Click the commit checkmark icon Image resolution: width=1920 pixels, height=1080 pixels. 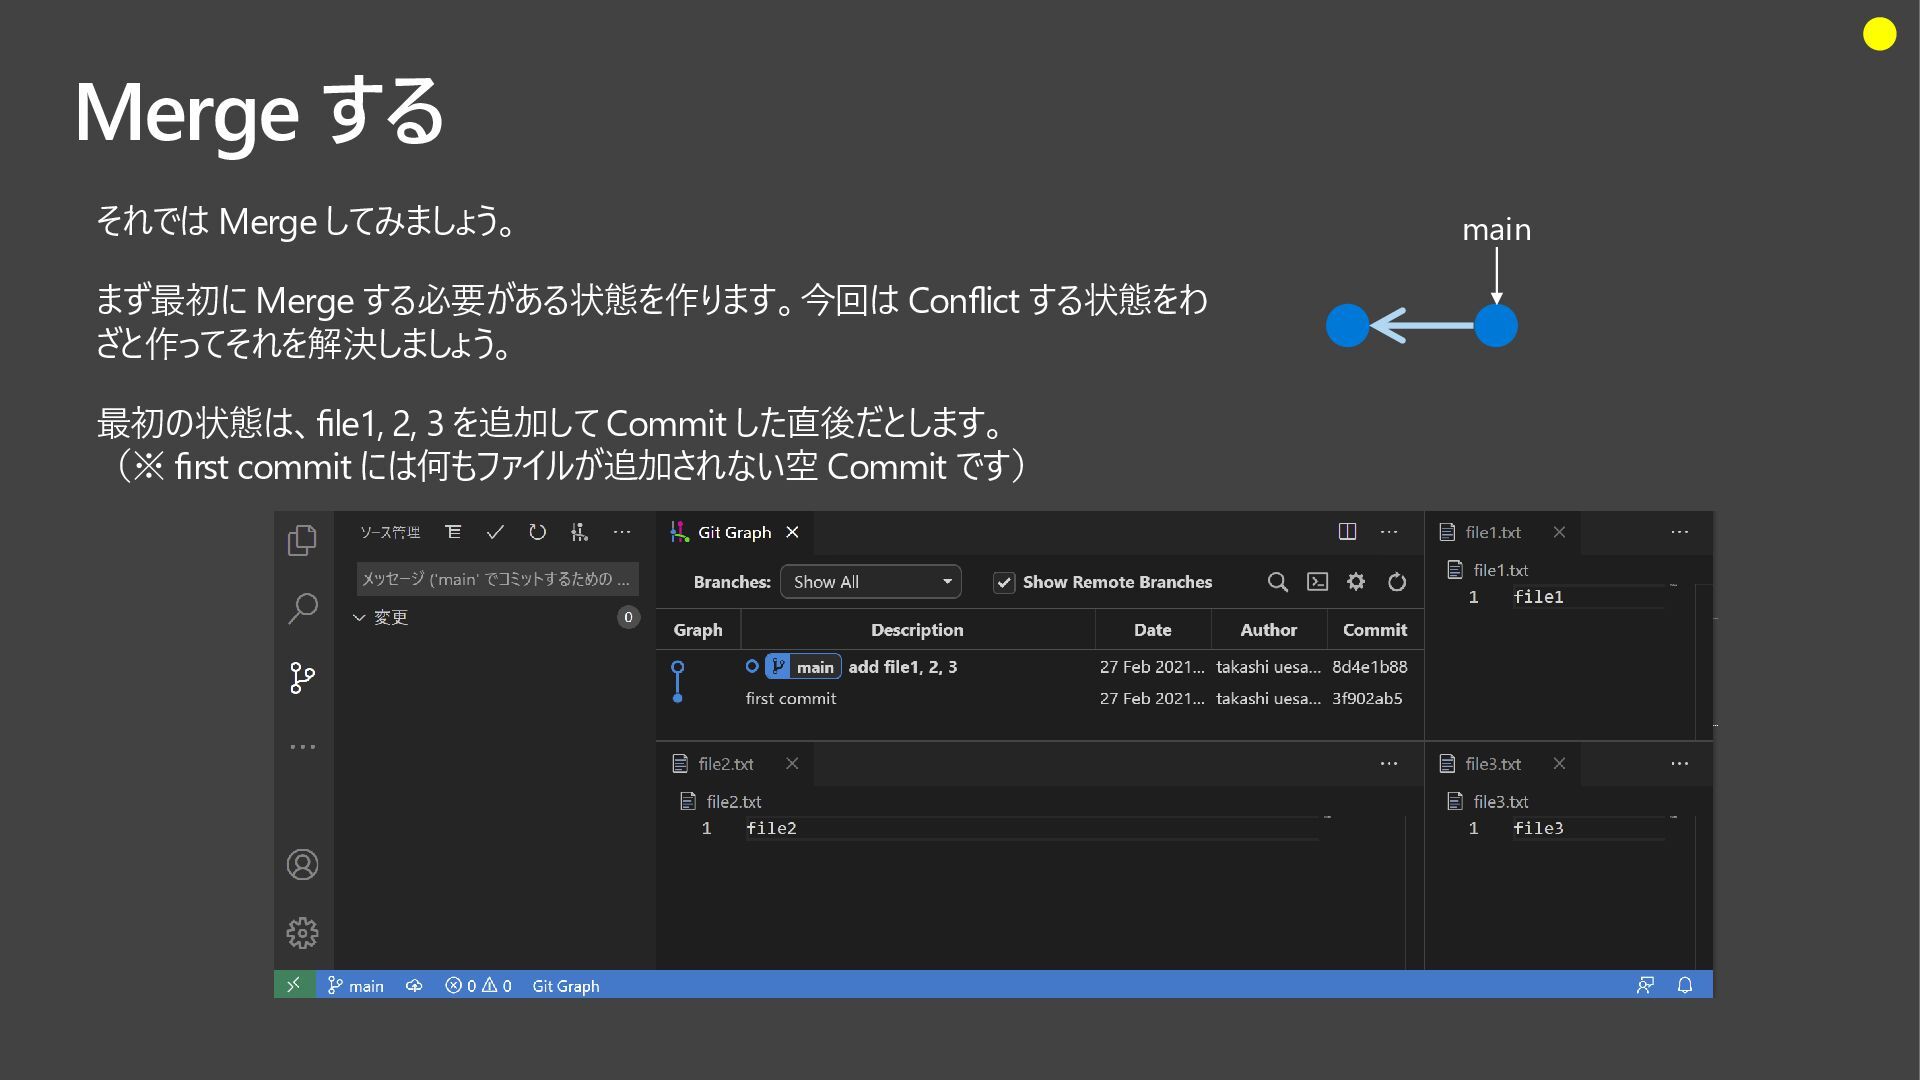(x=495, y=532)
